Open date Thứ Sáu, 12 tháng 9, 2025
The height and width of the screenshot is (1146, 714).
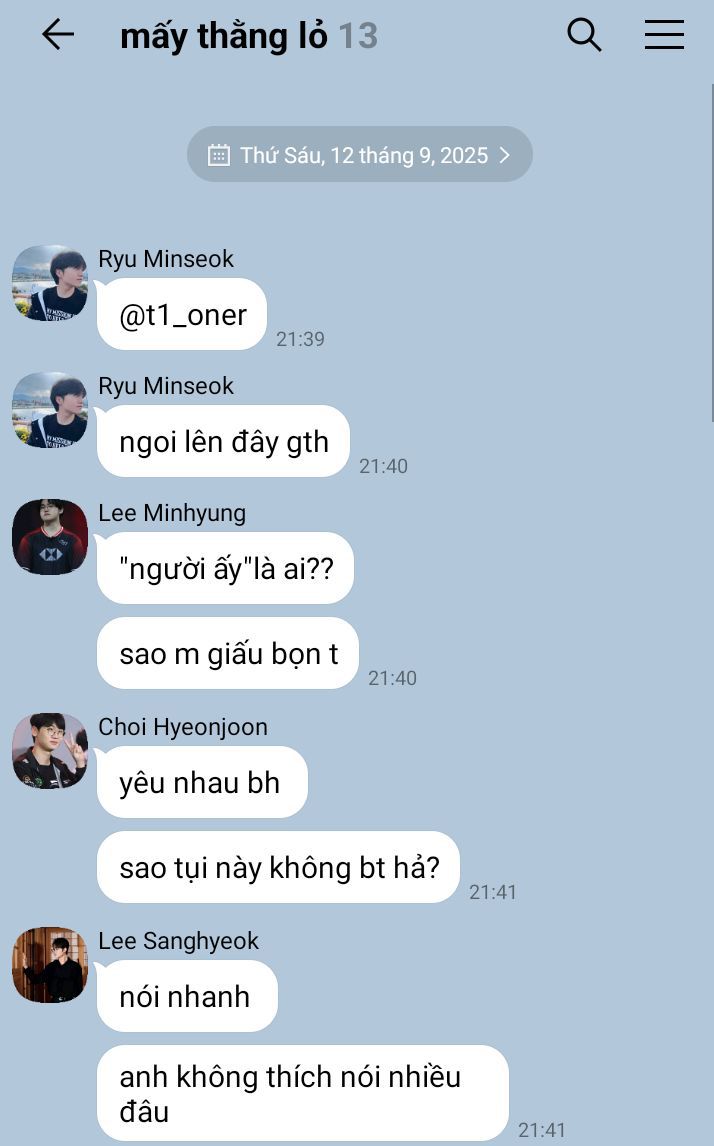tap(360, 154)
